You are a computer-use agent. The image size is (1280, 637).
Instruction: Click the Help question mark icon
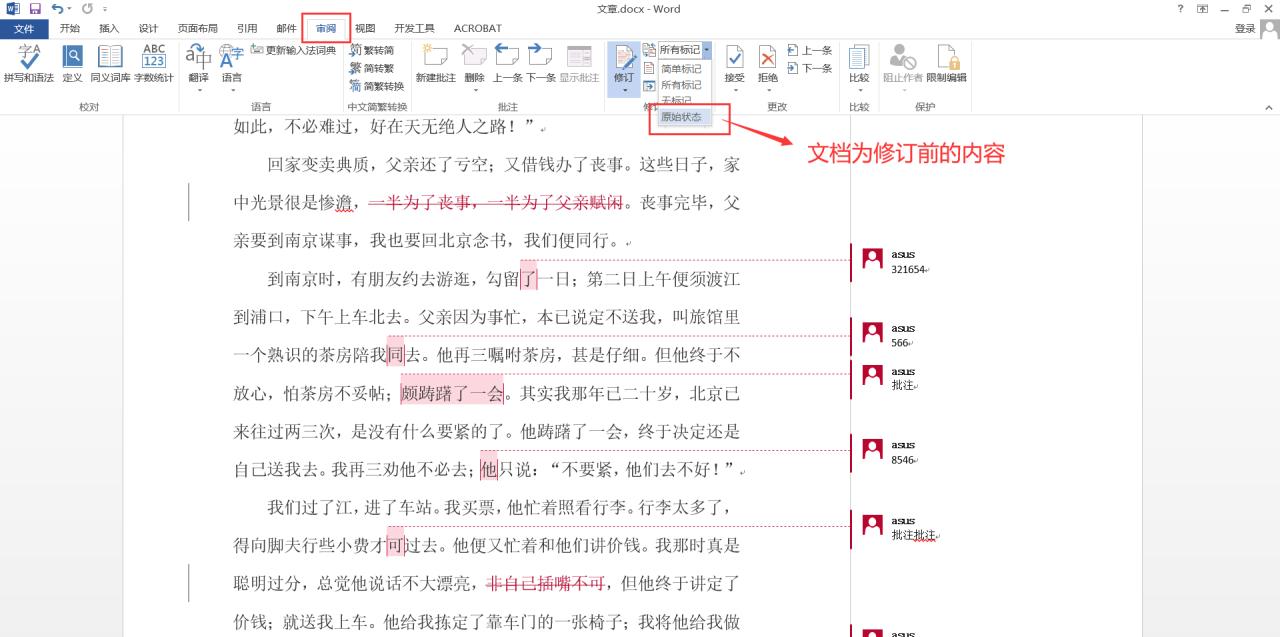[x=1181, y=9]
